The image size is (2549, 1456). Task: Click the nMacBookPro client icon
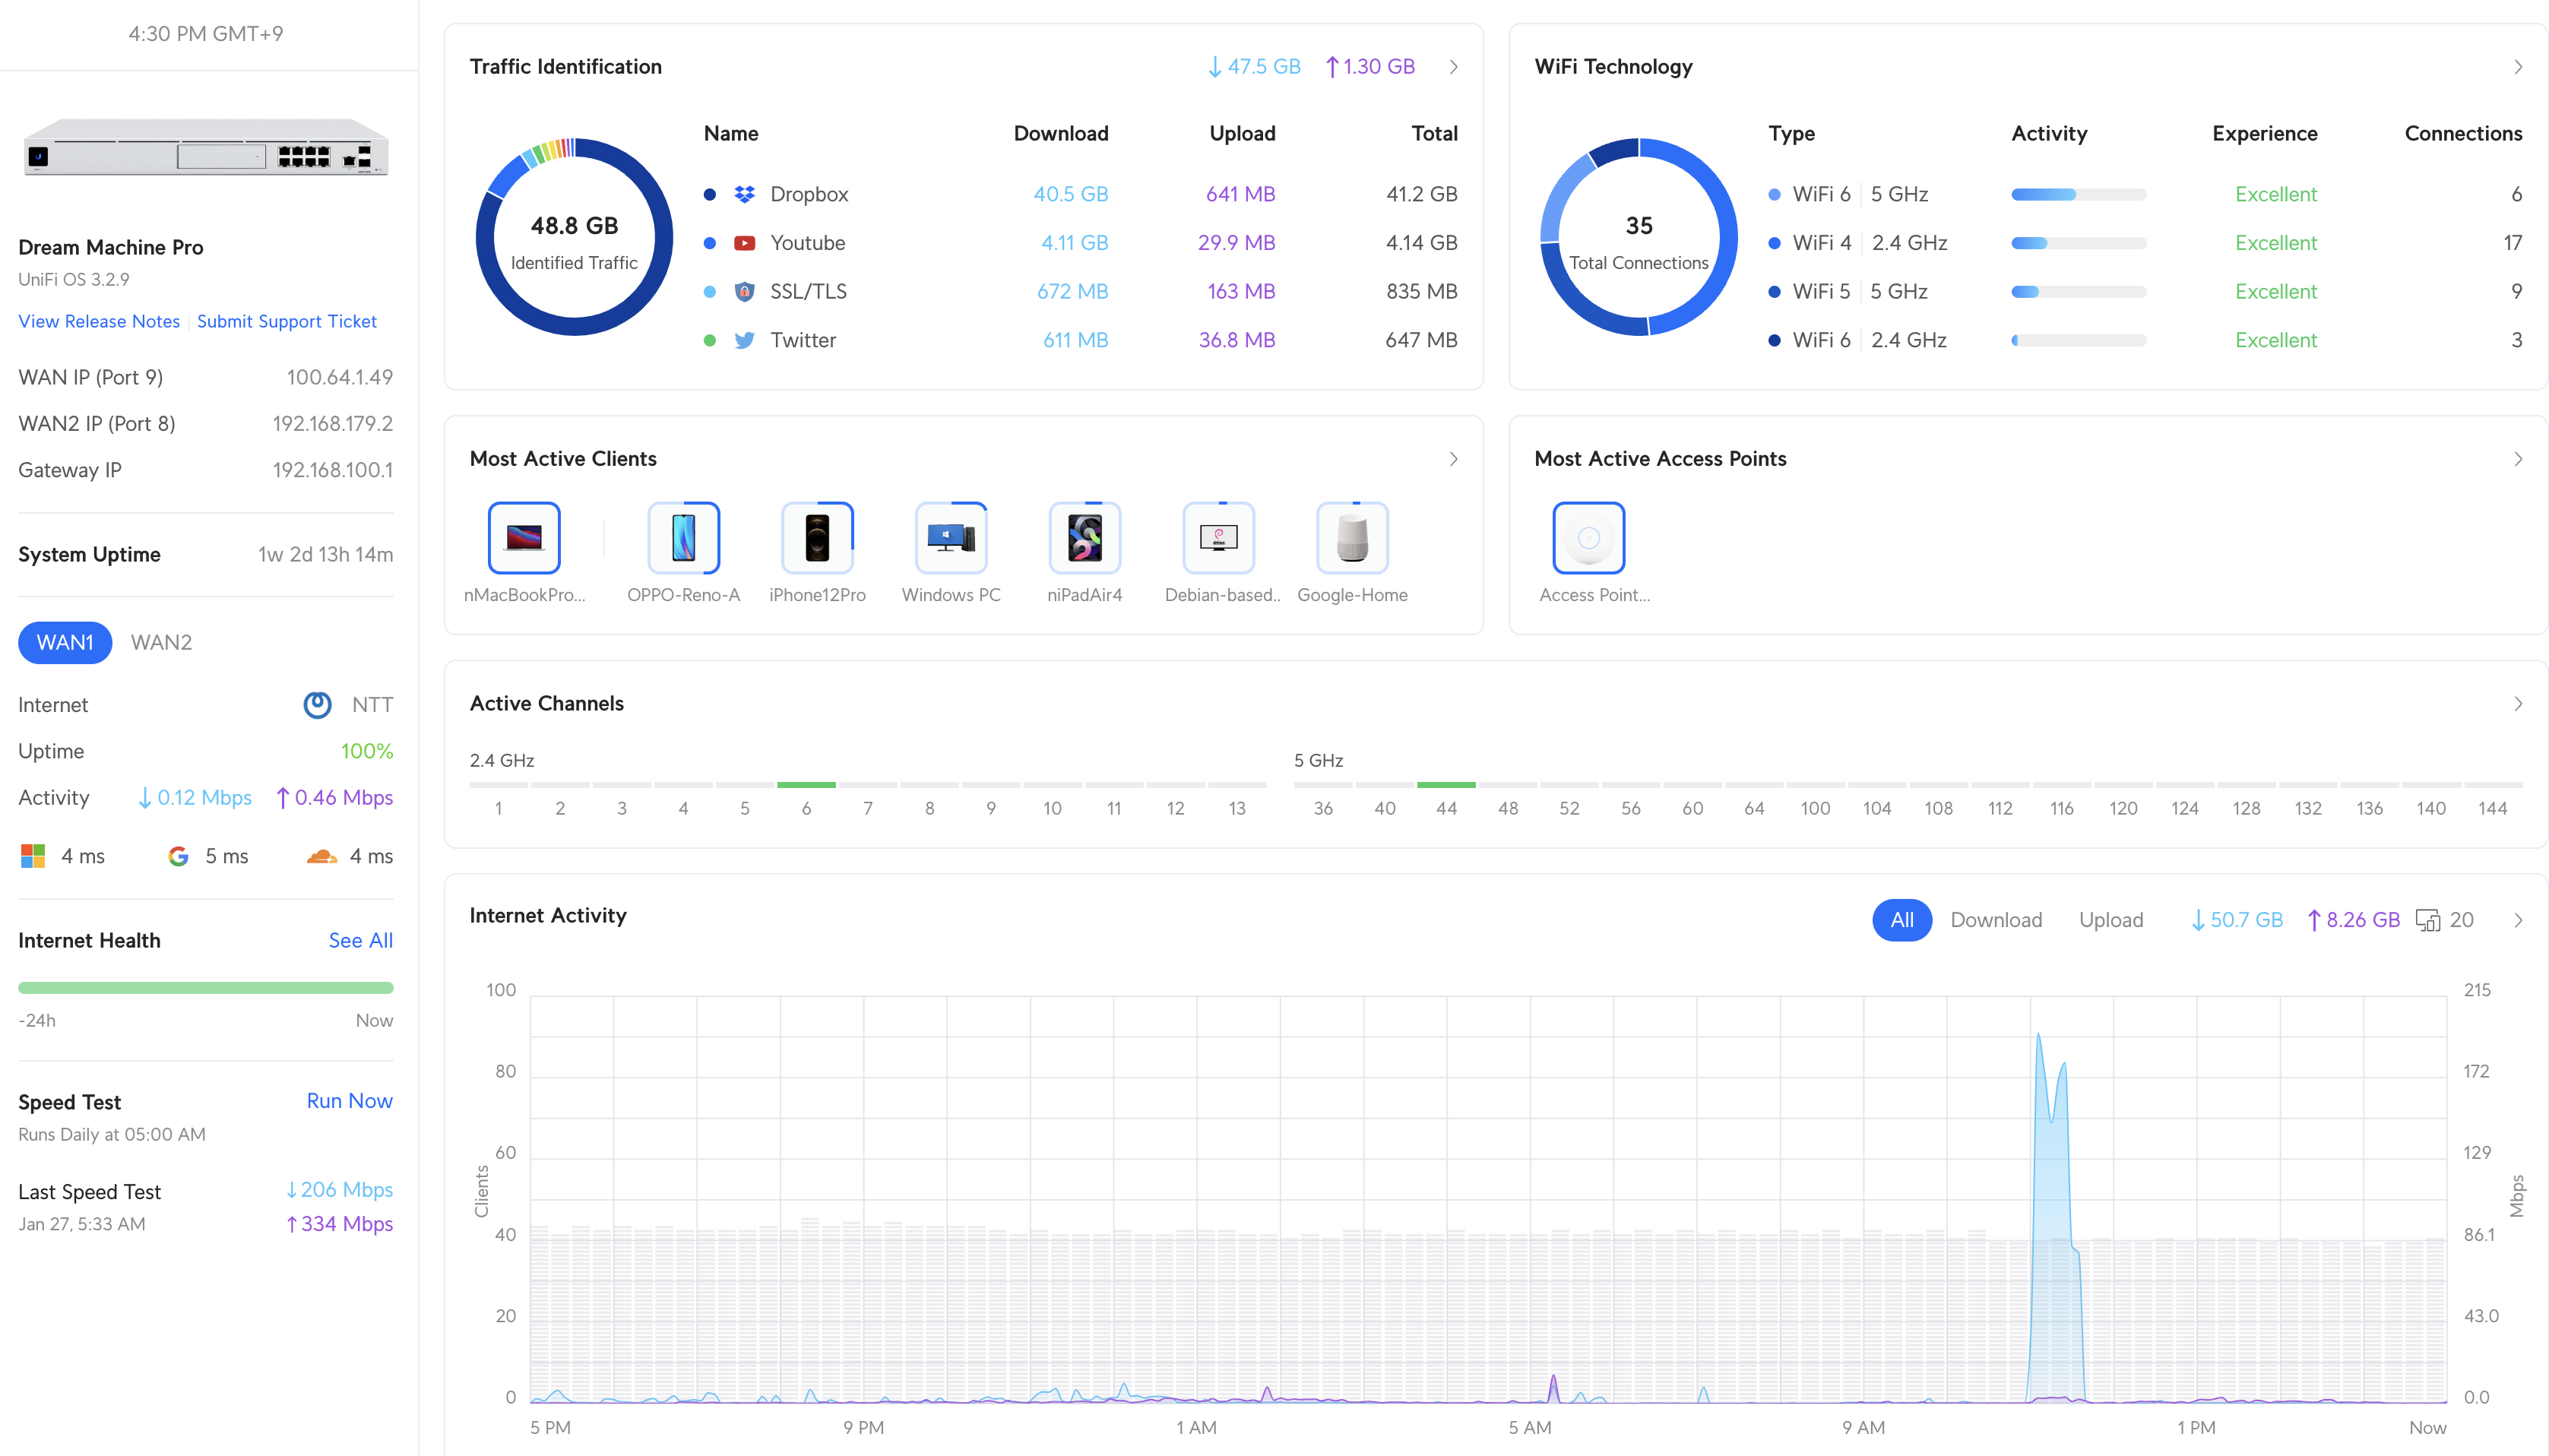523,537
